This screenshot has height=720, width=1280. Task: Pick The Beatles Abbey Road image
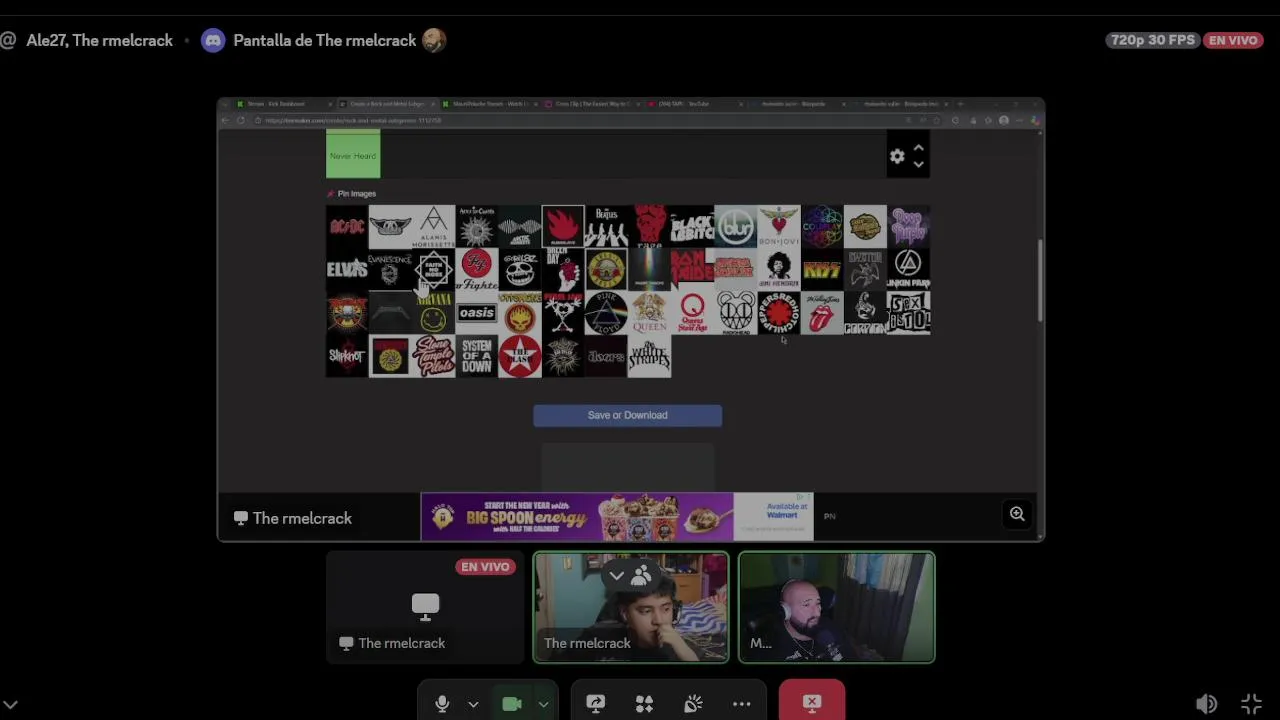tap(606, 227)
